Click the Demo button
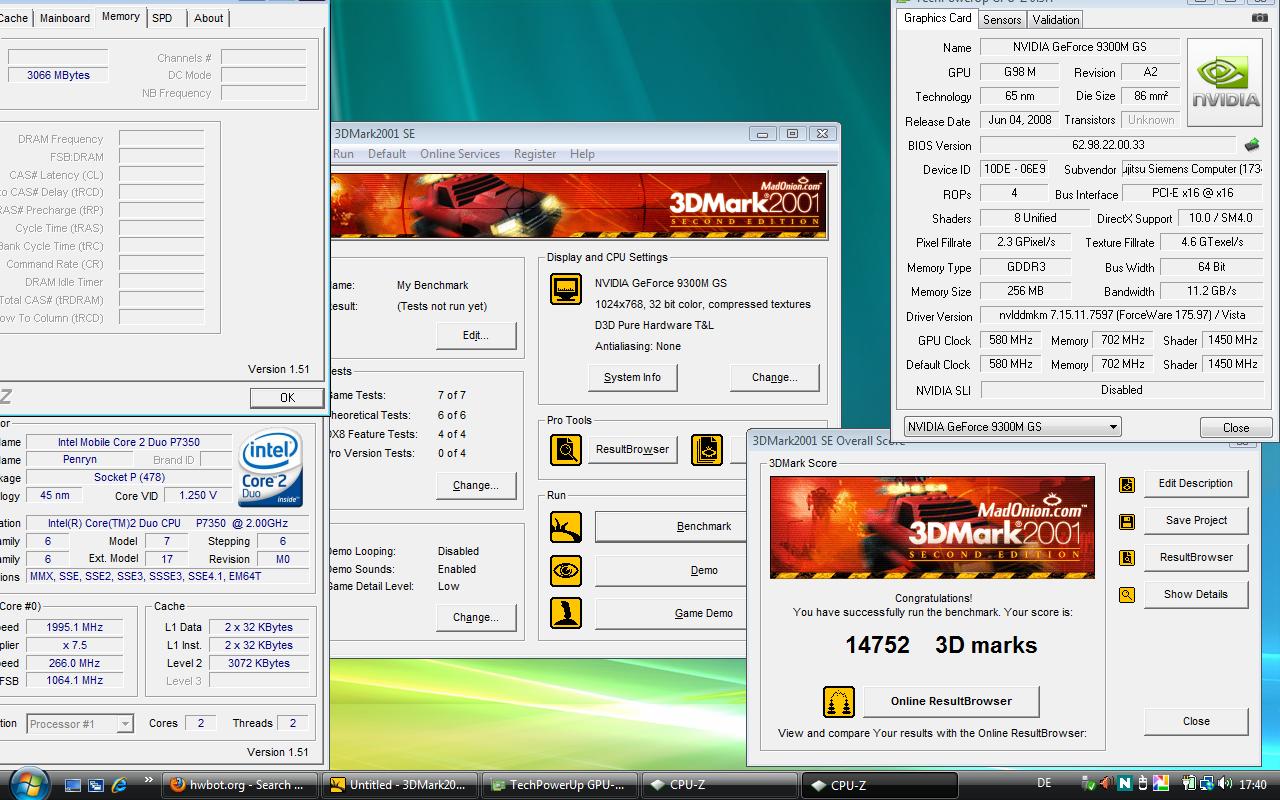Screen dimensions: 1280x800 (672, 570)
